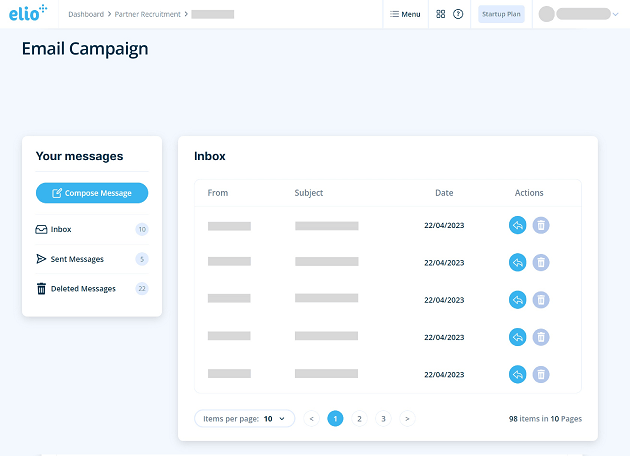
Task: View Deleted Messages folder
Action: [84, 289]
